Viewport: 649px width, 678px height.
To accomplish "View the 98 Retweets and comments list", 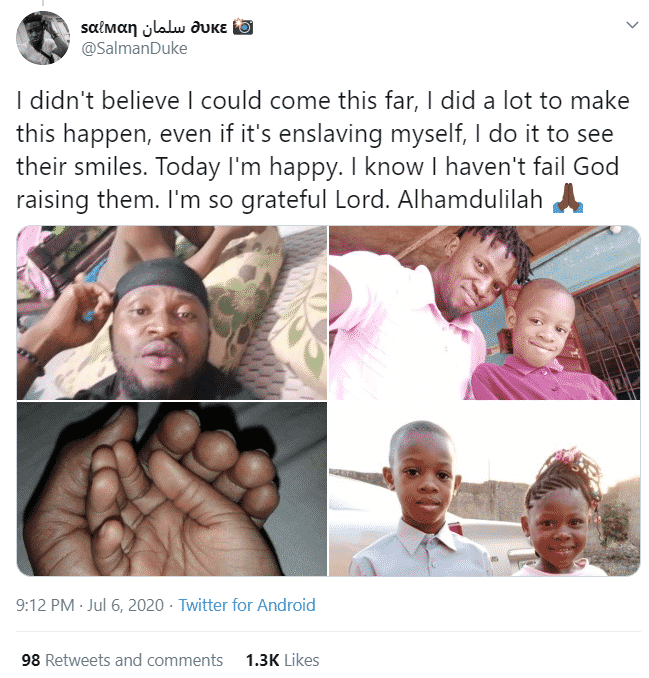I will tap(122, 660).
